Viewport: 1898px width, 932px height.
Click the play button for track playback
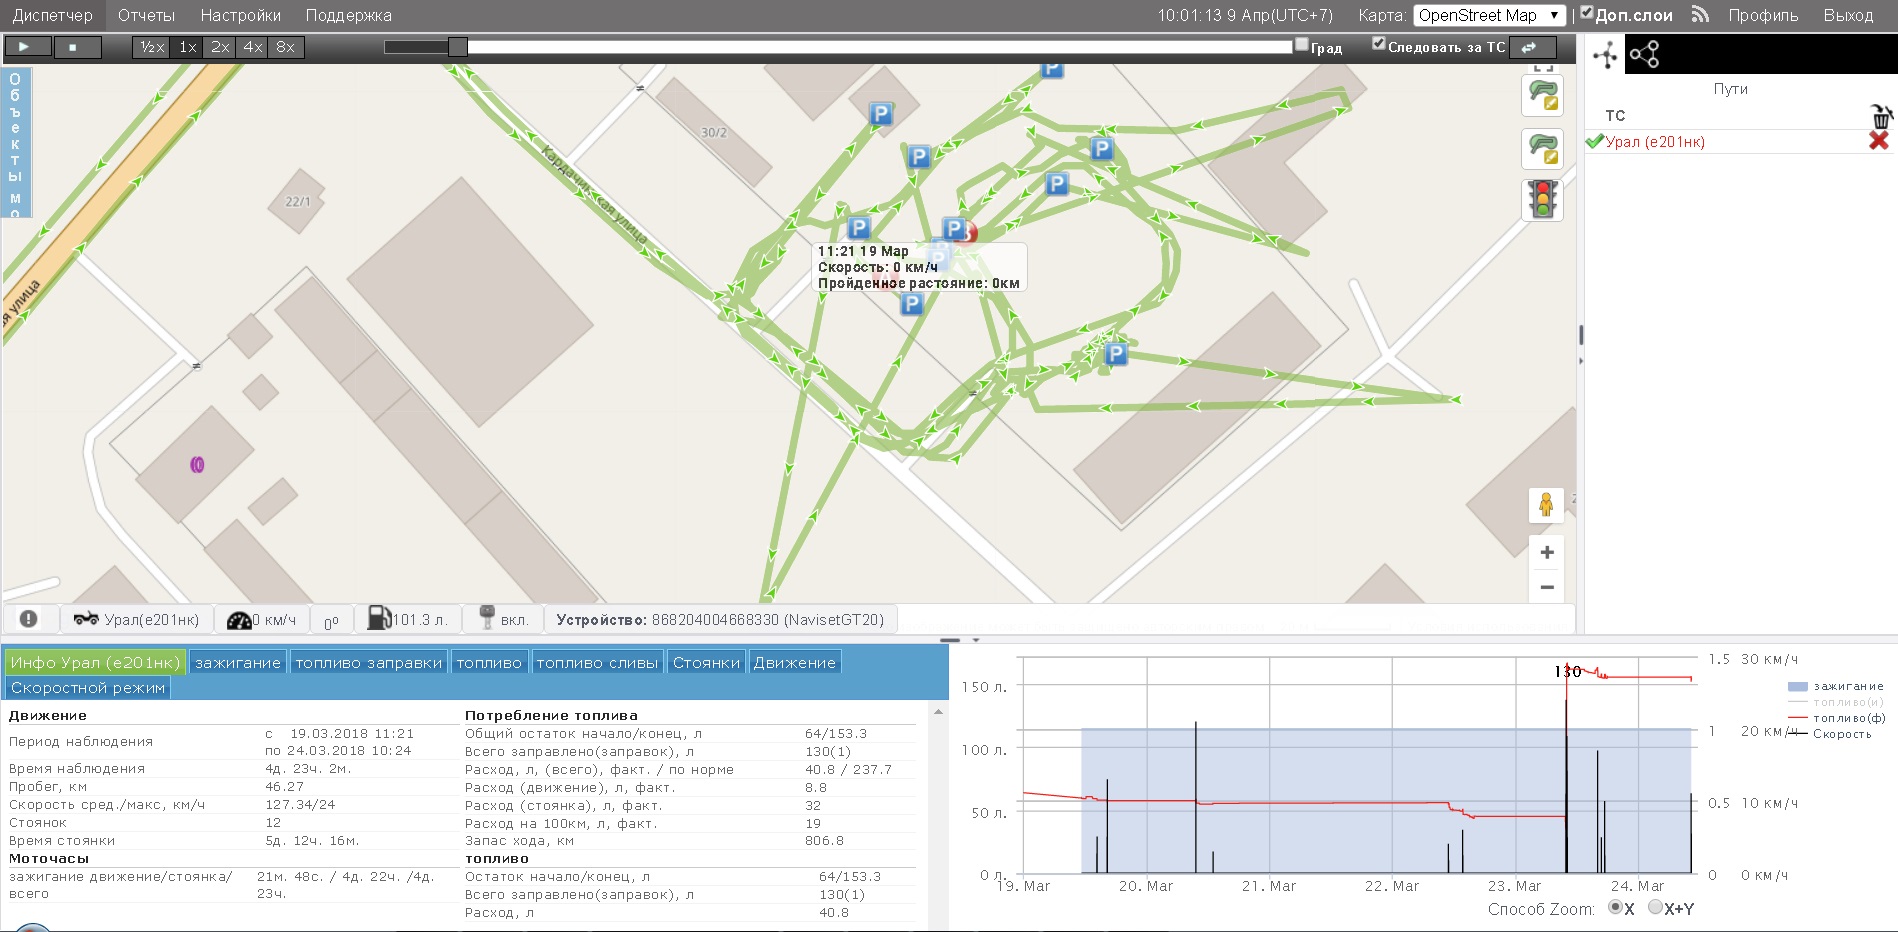coord(24,47)
